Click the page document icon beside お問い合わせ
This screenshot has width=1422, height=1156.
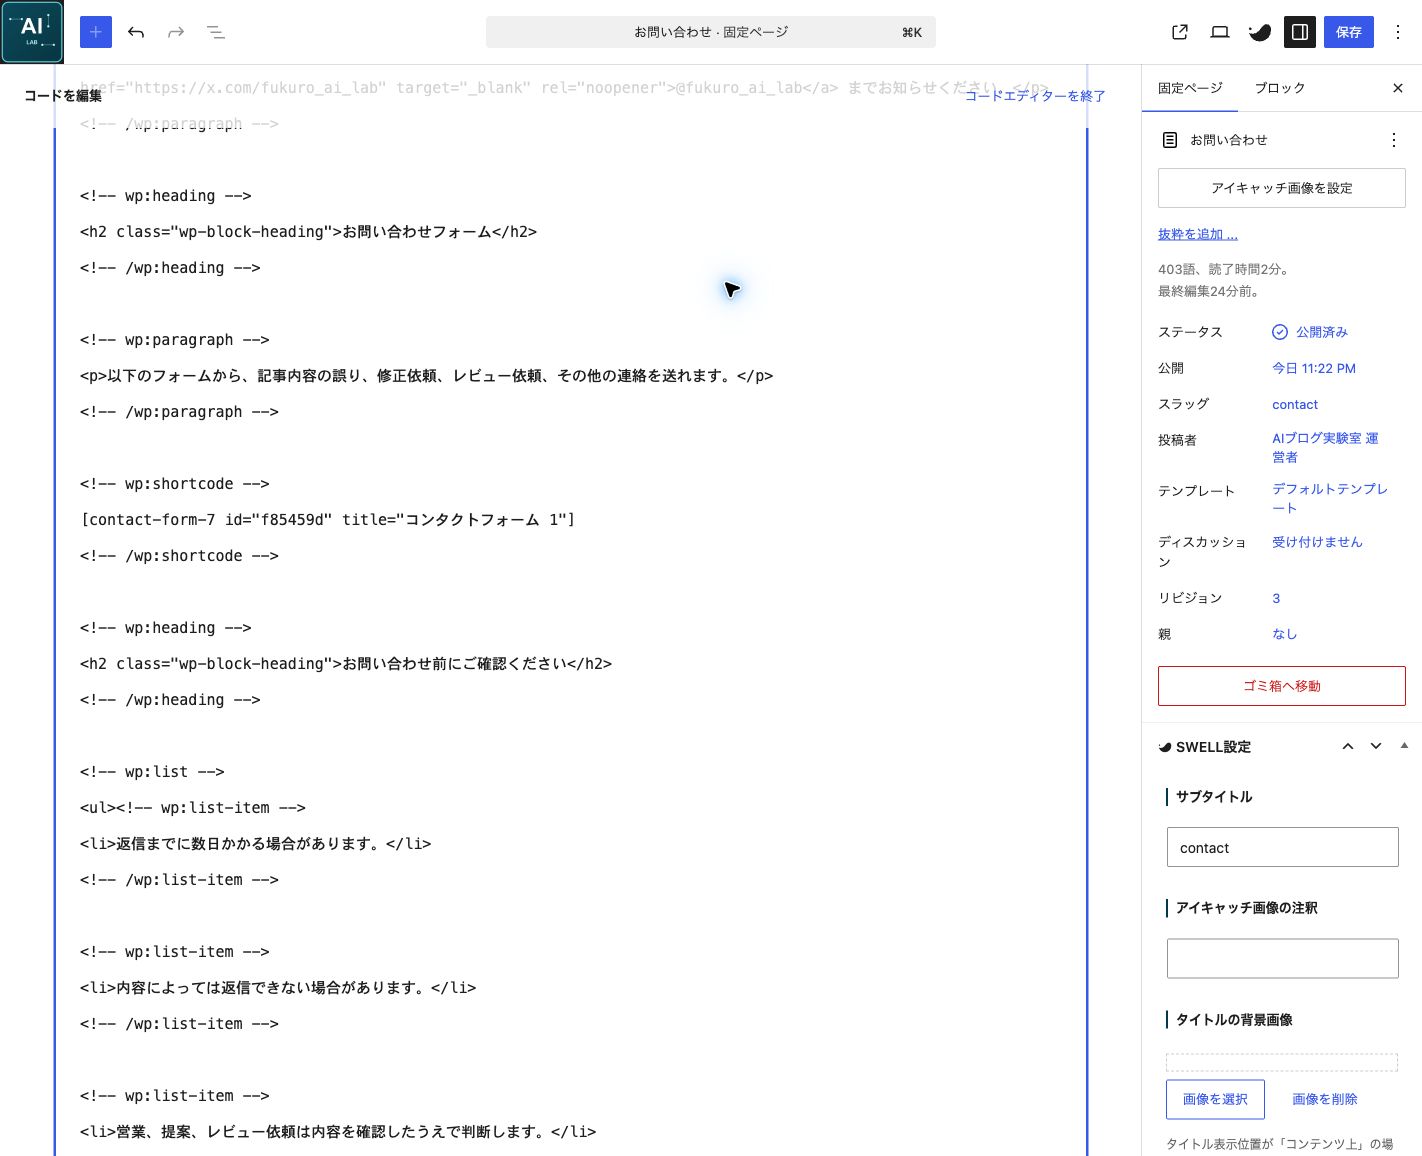pyautogui.click(x=1170, y=140)
